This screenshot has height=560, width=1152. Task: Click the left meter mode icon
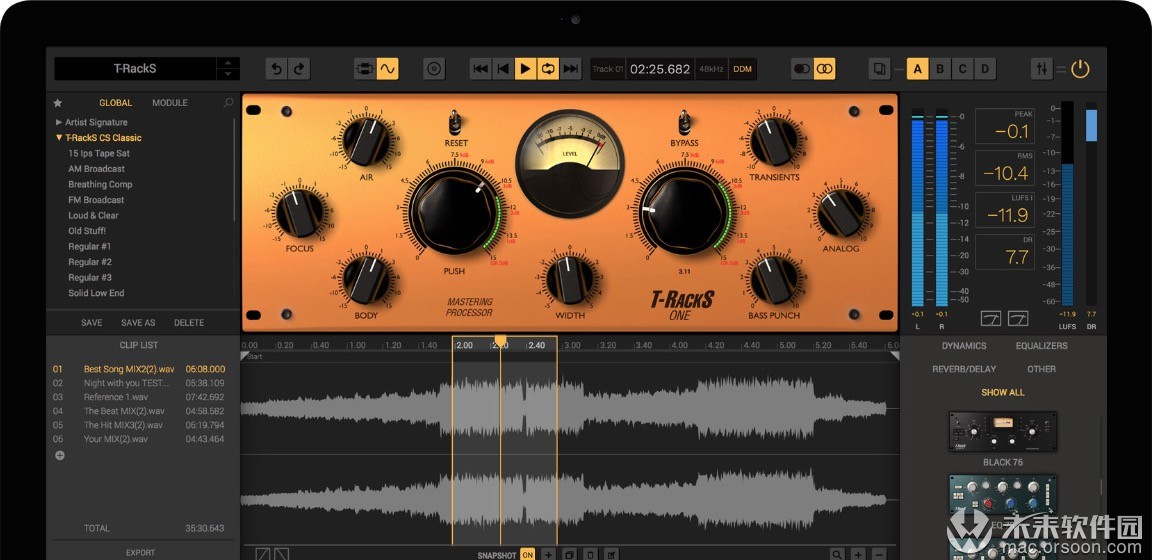[x=990, y=318]
